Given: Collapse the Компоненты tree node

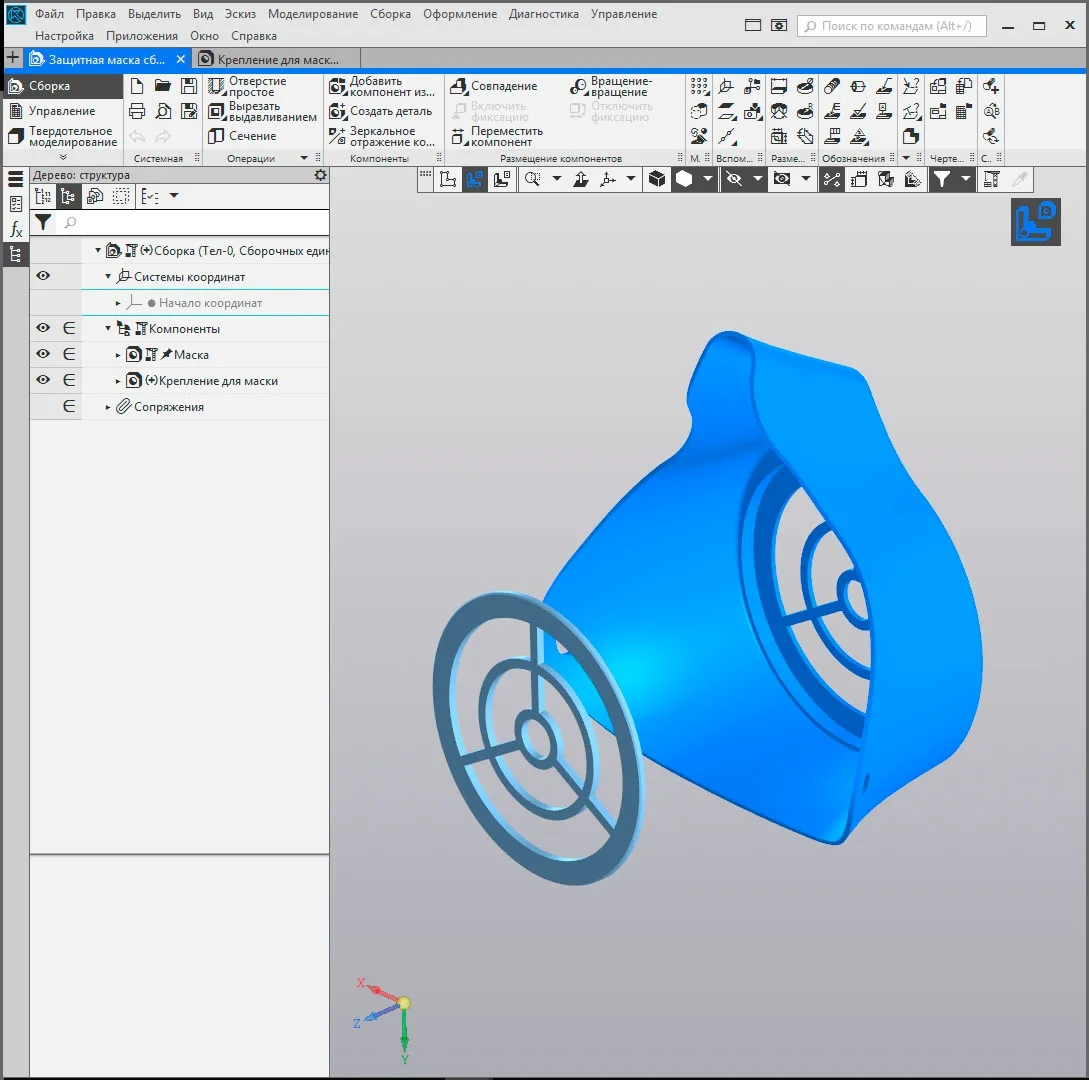Looking at the screenshot, I should tap(109, 329).
